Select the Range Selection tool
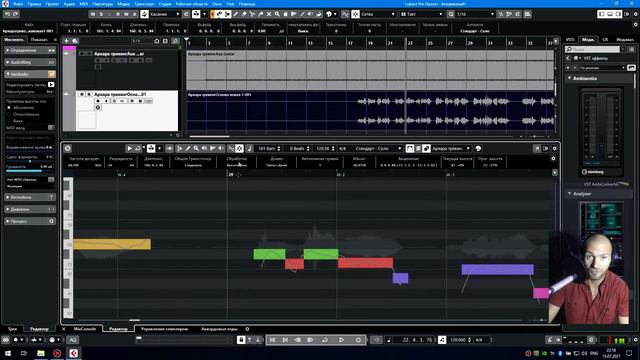This screenshot has height=360, width=640. click(x=227, y=14)
